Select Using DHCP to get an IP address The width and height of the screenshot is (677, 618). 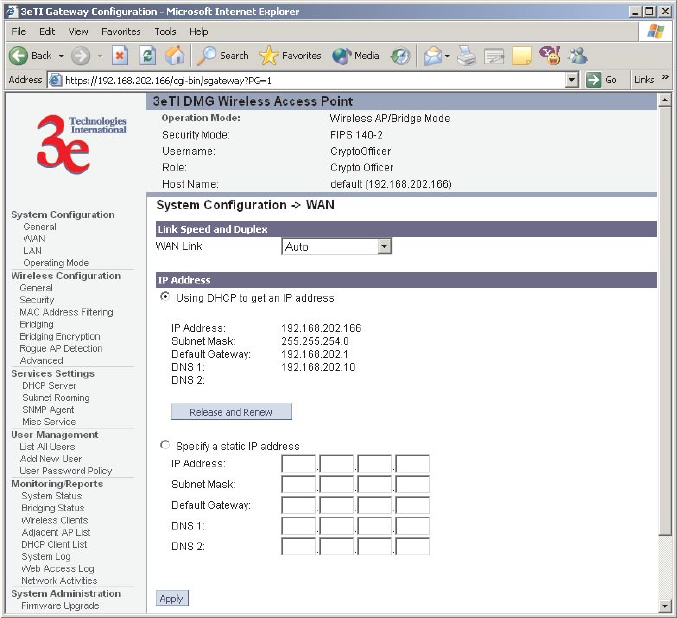tap(165, 297)
